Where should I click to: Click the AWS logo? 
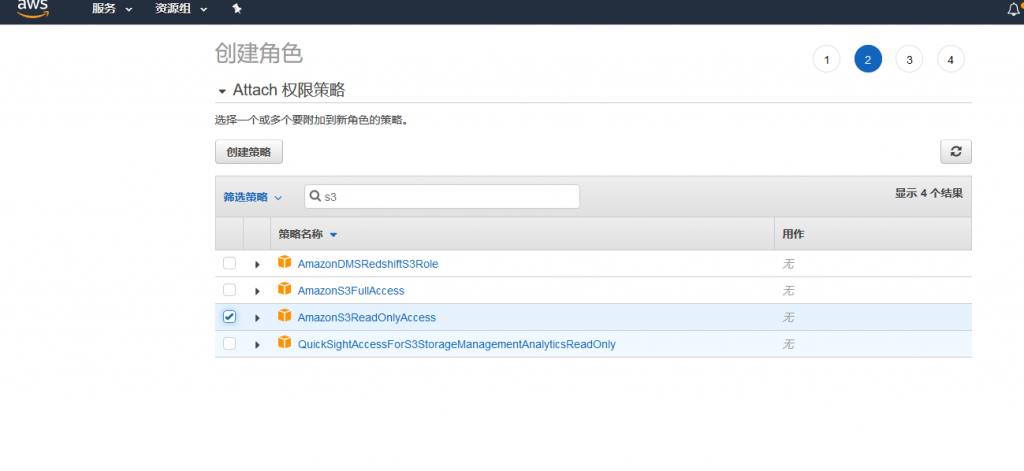(x=33, y=8)
